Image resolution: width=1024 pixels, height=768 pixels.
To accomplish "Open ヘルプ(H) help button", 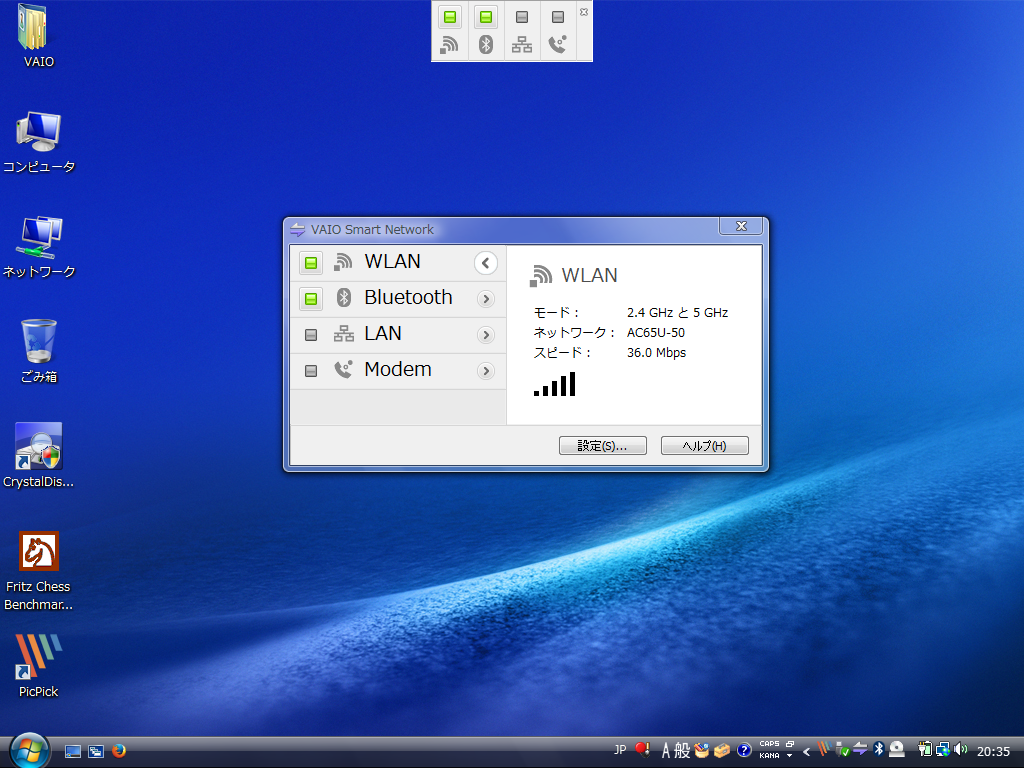I will click(x=705, y=445).
